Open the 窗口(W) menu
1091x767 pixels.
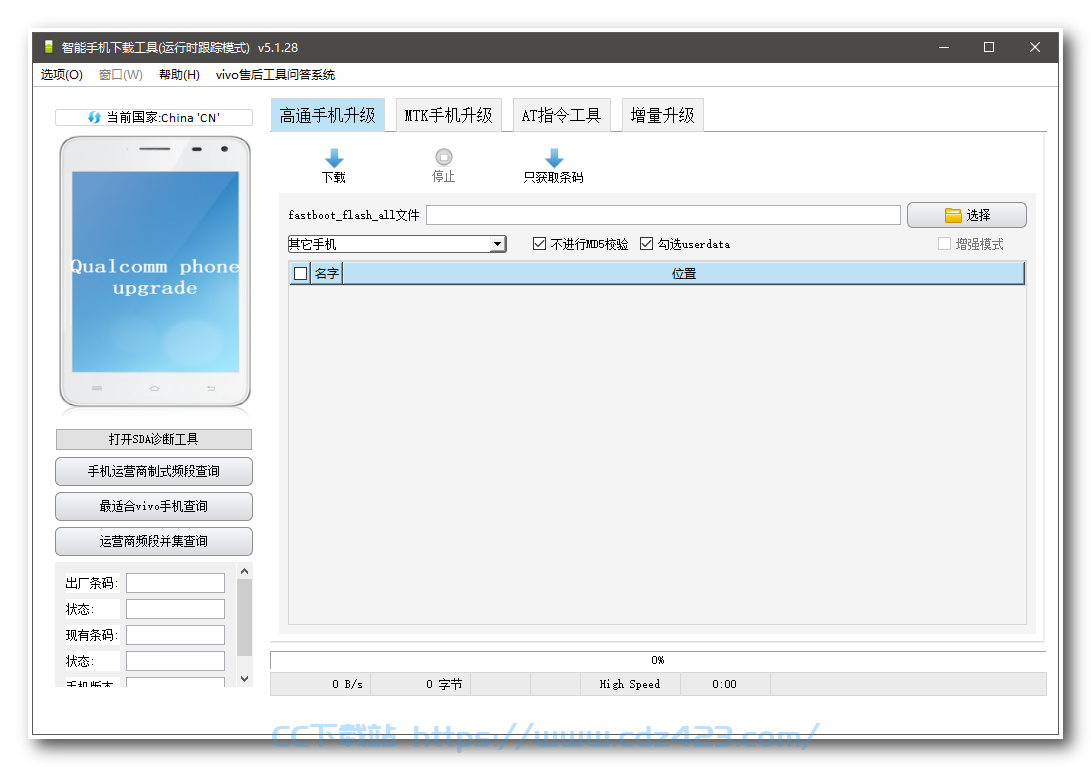pyautogui.click(x=120, y=74)
